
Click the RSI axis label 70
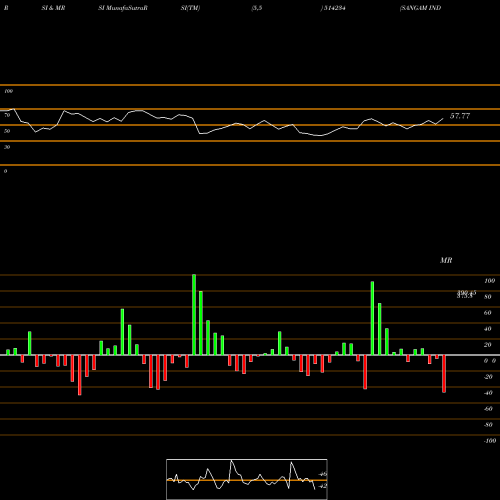point(7,115)
